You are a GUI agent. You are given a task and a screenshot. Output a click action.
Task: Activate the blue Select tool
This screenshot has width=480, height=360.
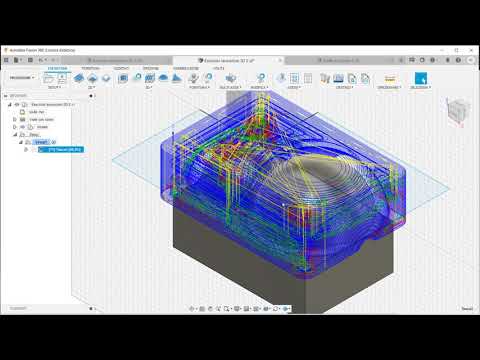click(421, 79)
